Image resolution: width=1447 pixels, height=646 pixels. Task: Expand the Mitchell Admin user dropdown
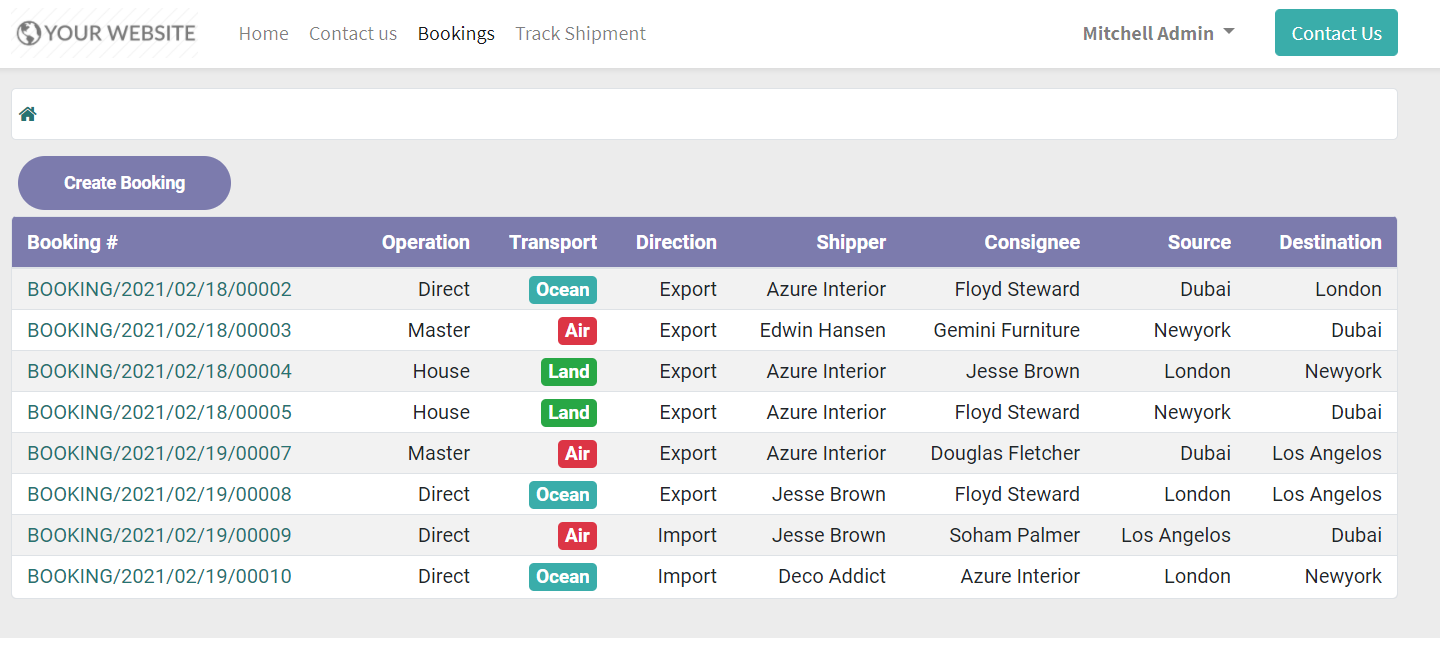tap(1158, 33)
